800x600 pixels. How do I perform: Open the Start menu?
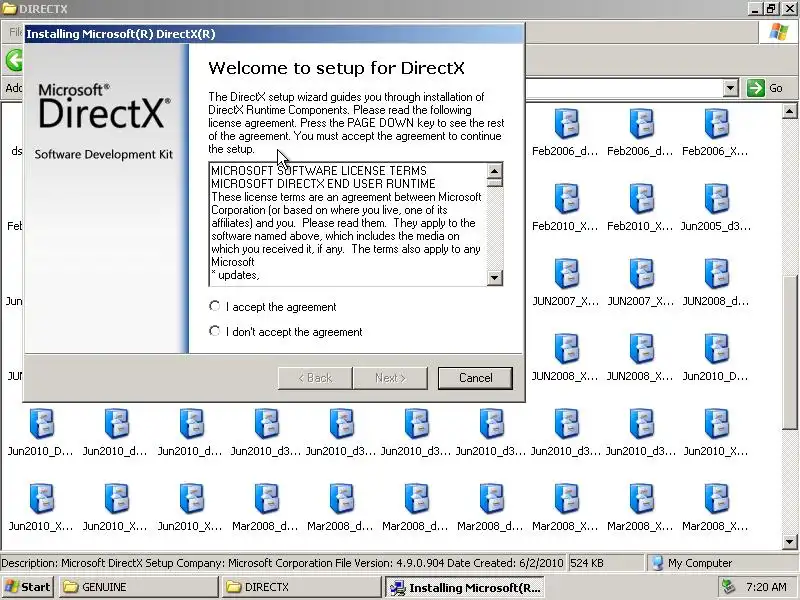[x=28, y=587]
